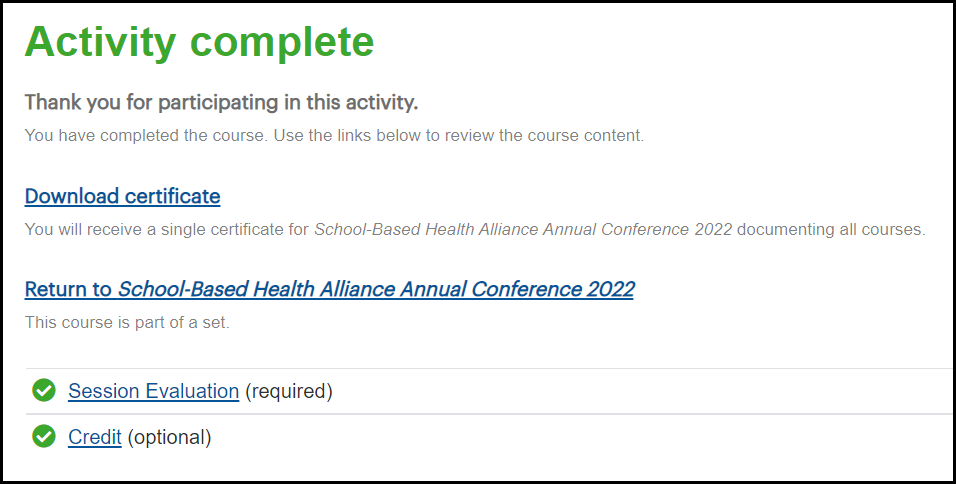Click the Activity complete heading

pyautogui.click(x=199, y=42)
